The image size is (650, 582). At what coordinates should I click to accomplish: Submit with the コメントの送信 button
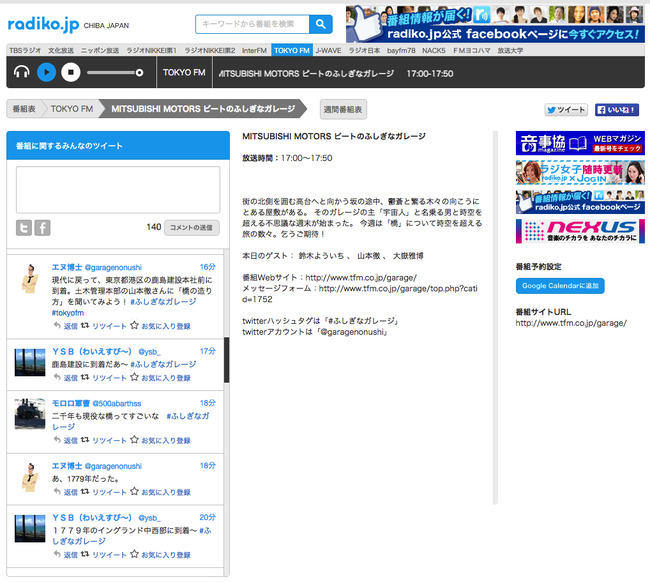click(x=192, y=228)
